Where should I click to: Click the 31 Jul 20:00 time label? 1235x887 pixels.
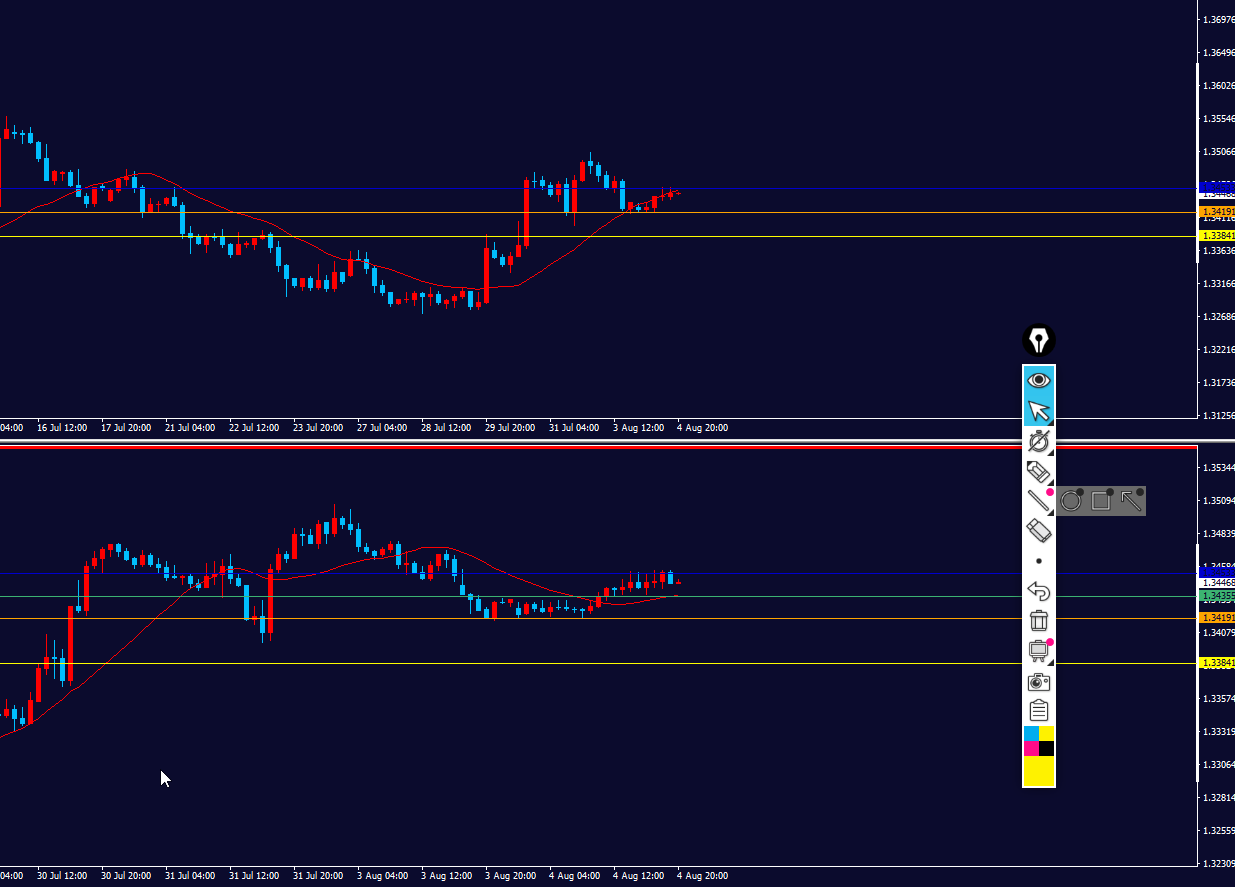[318, 876]
